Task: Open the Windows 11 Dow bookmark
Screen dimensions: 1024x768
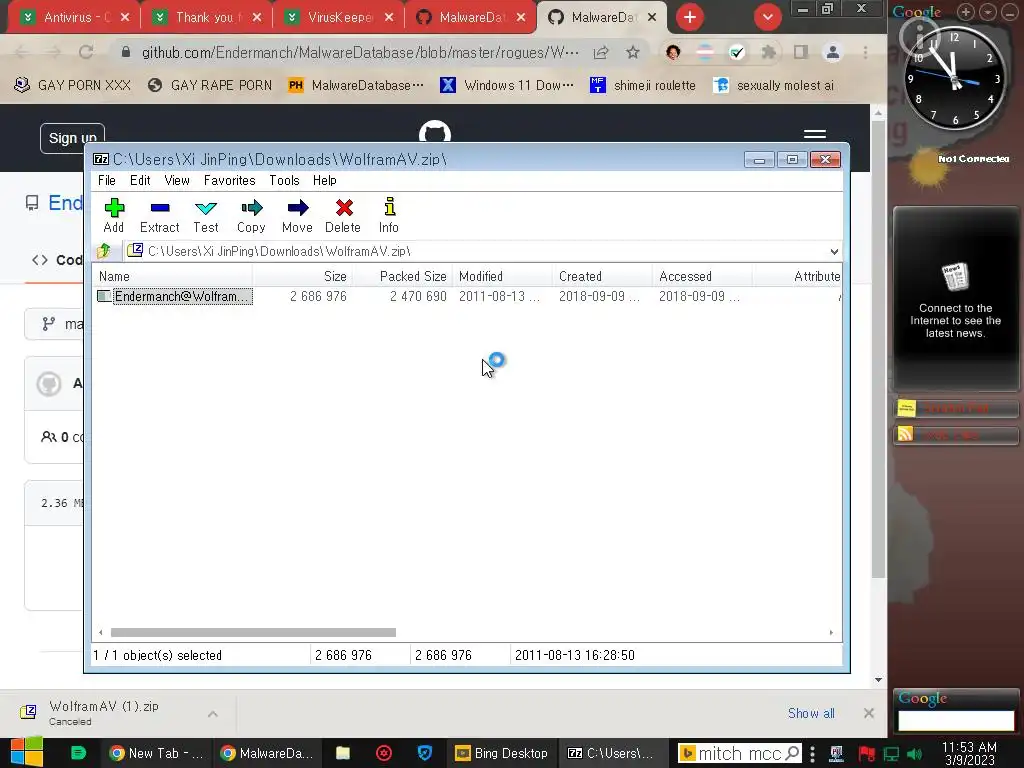Action: [x=507, y=86]
